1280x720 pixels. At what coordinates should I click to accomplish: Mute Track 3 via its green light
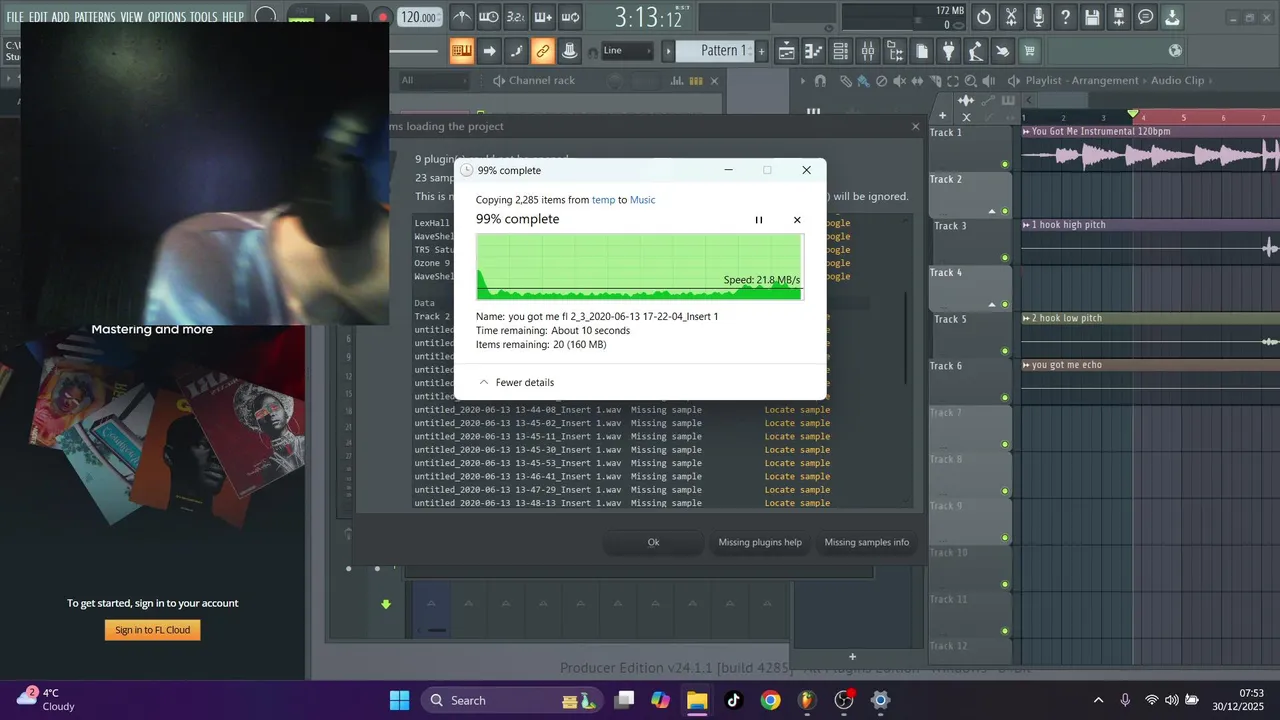[x=1005, y=258]
